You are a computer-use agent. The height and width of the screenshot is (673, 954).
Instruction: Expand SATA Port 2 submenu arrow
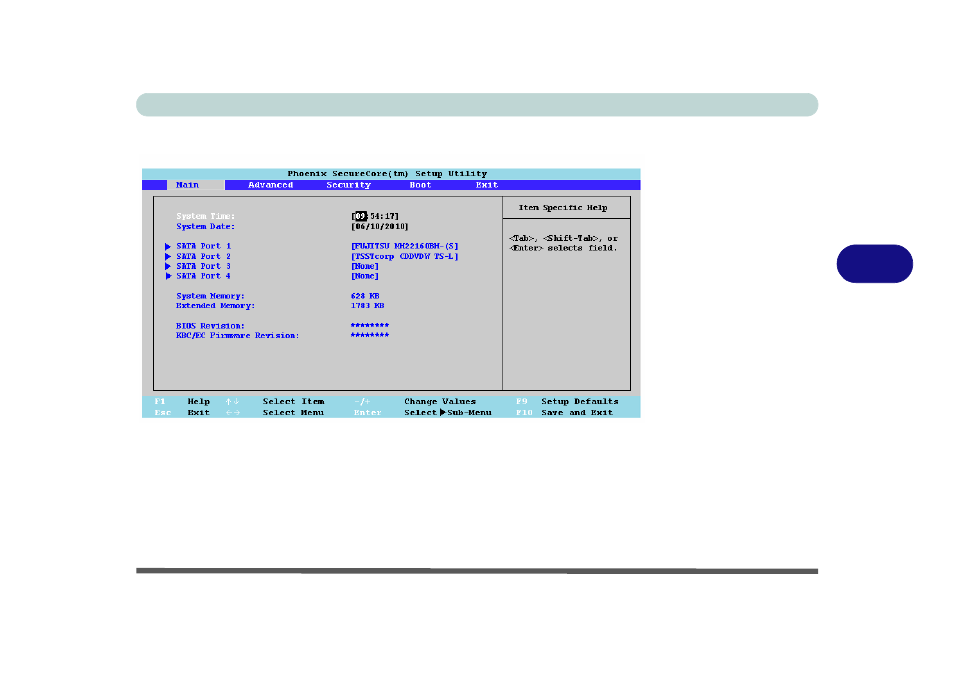[168, 257]
